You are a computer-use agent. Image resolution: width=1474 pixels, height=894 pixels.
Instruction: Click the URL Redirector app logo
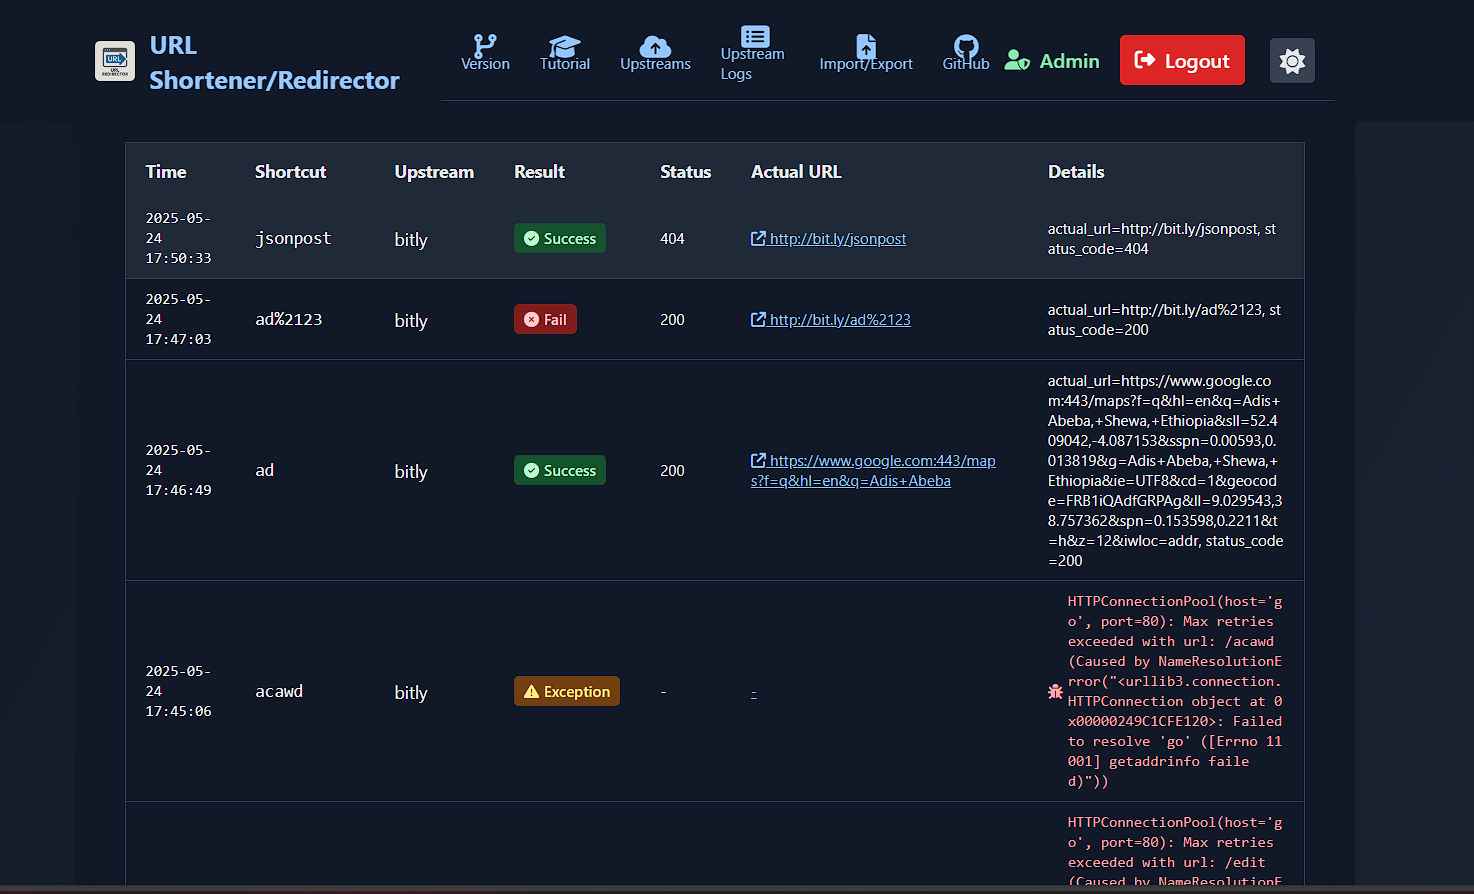[115, 61]
